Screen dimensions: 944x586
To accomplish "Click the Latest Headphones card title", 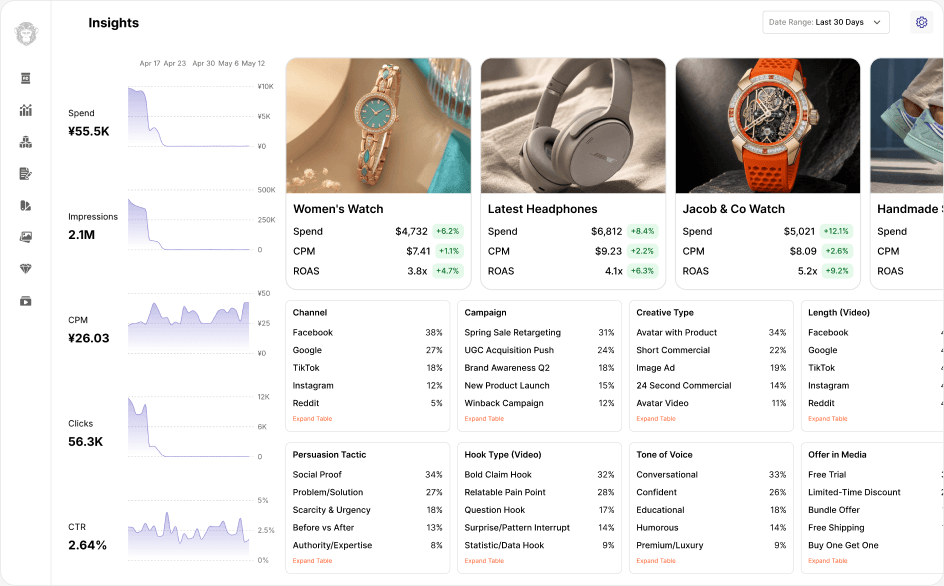I will pos(542,209).
